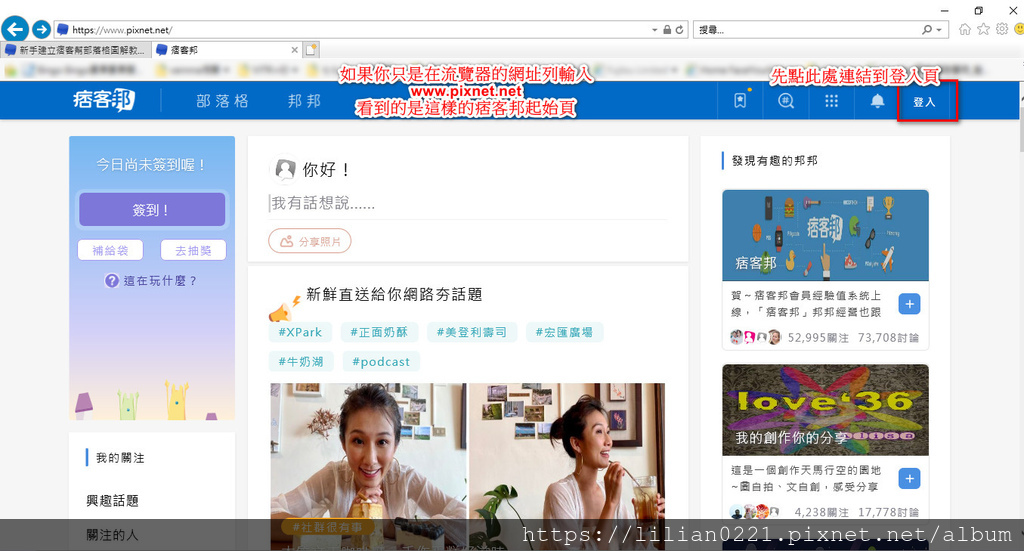The image size is (1024, 551).
Task: Select the #podcast hashtag
Action: pyautogui.click(x=381, y=361)
